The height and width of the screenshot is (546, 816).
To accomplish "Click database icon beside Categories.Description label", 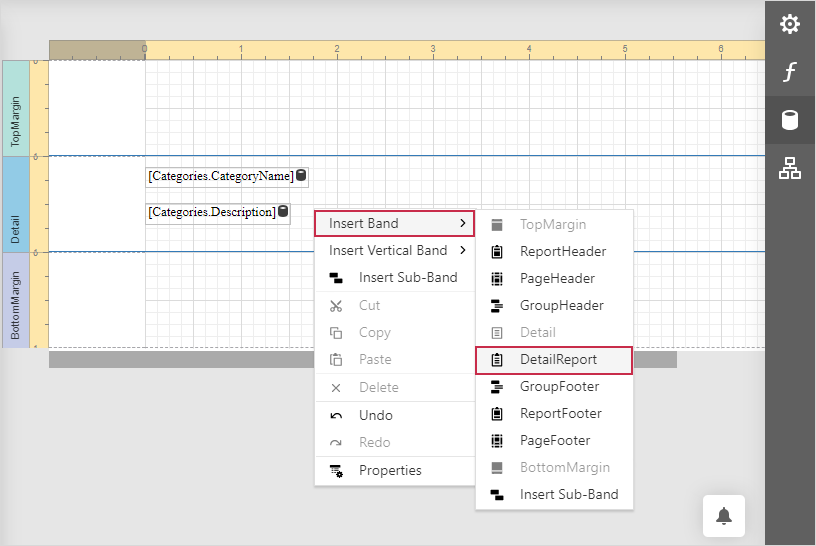I will [283, 212].
